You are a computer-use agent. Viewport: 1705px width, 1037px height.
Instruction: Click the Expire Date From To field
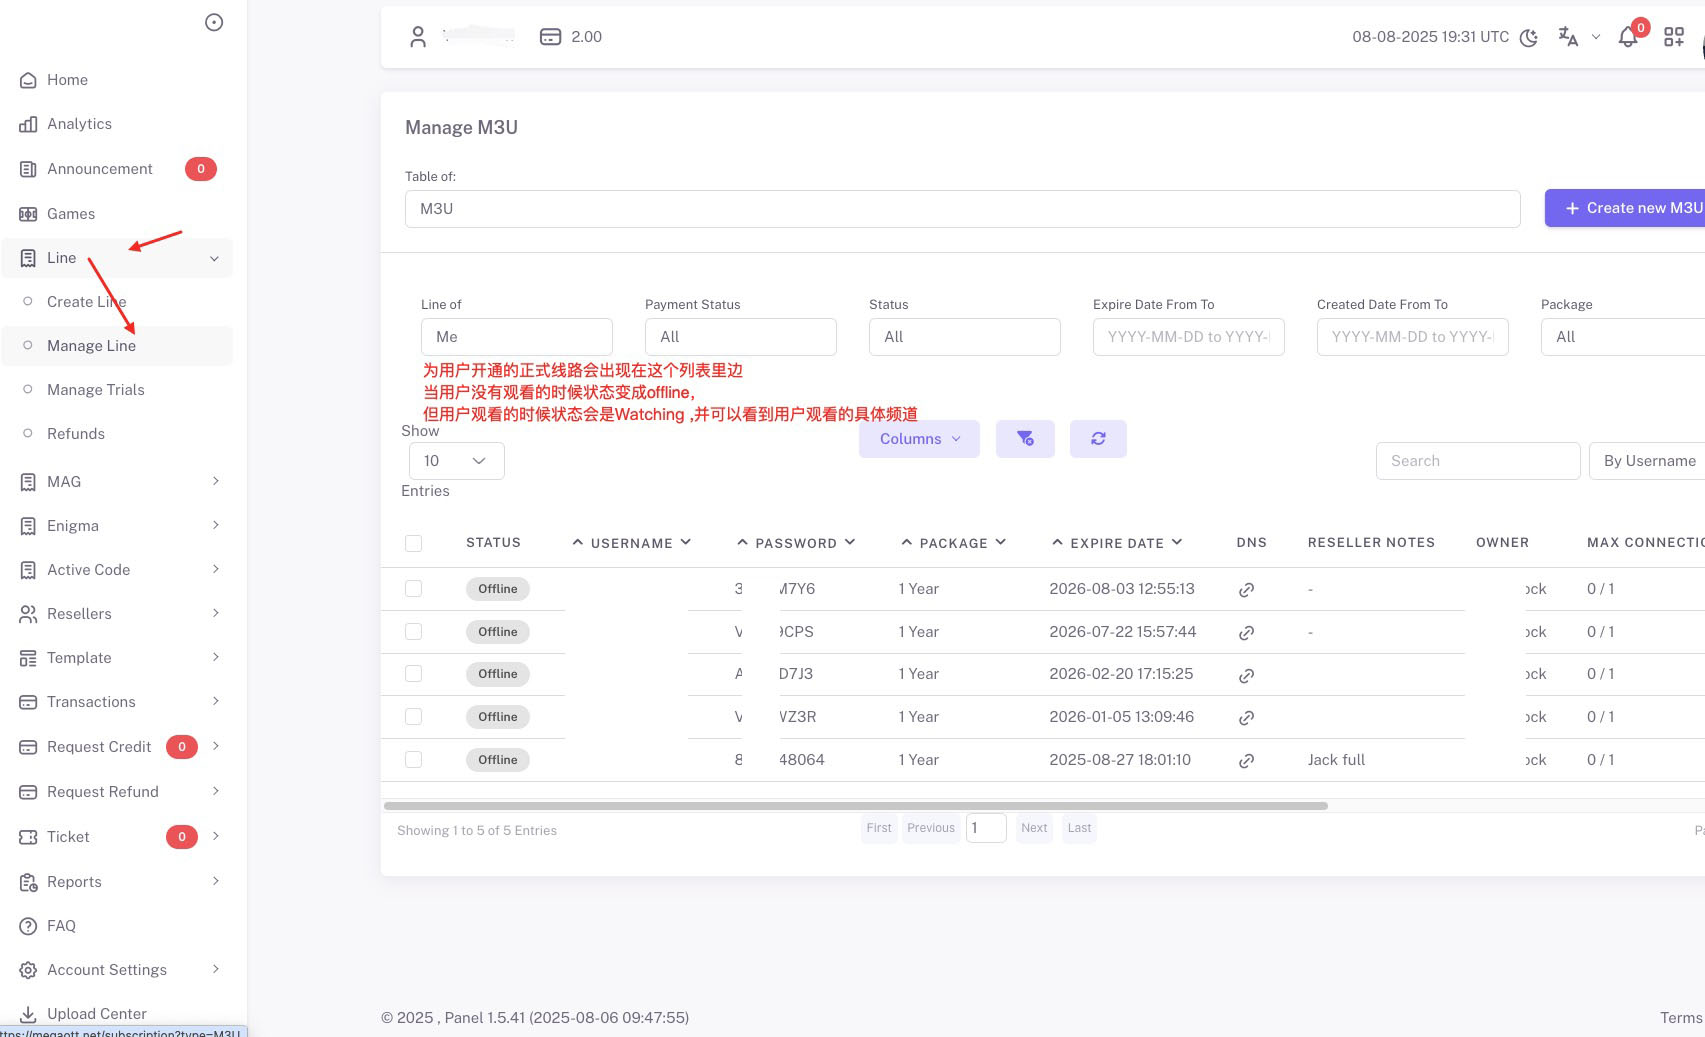(x=1188, y=337)
